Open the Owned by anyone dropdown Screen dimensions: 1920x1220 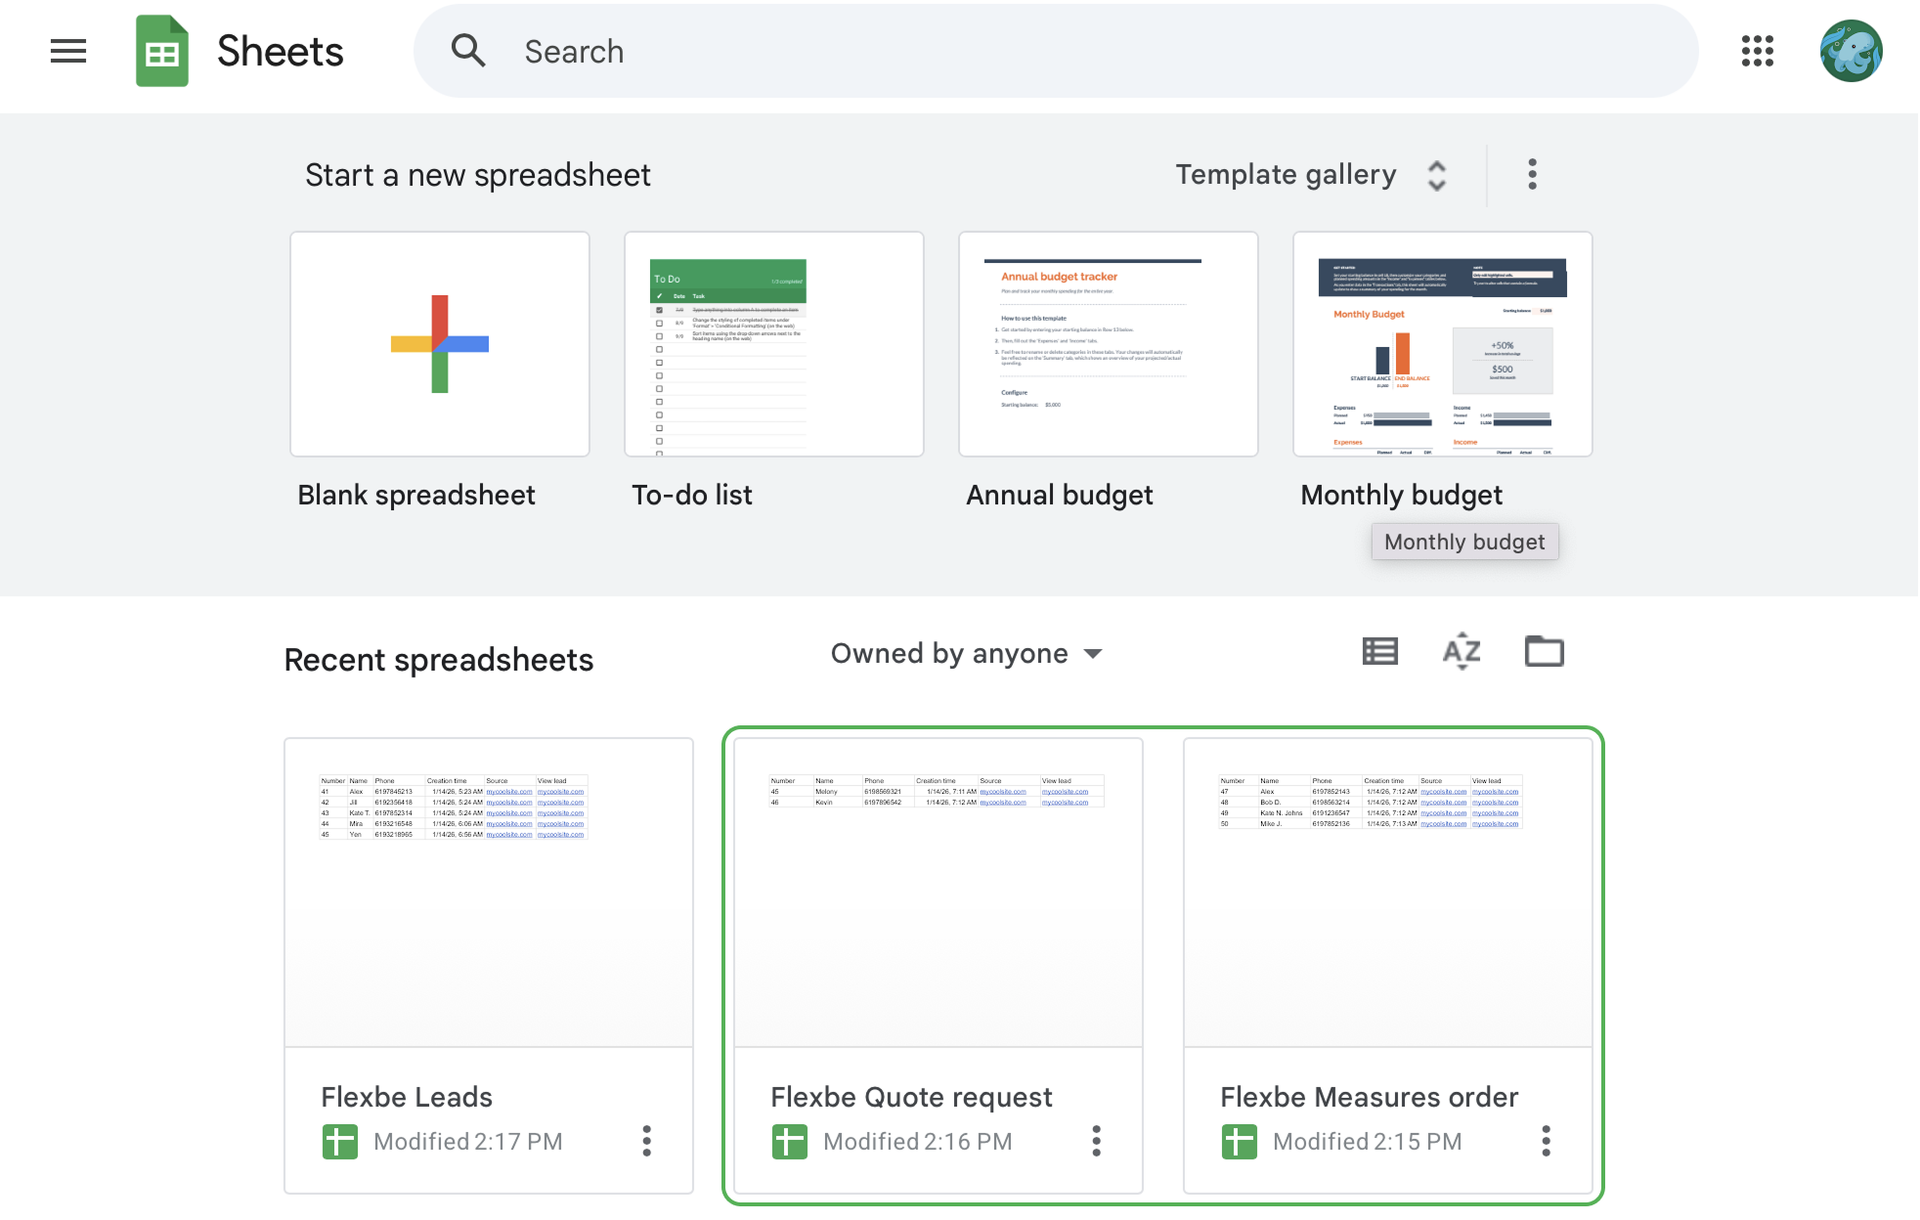pos(966,654)
